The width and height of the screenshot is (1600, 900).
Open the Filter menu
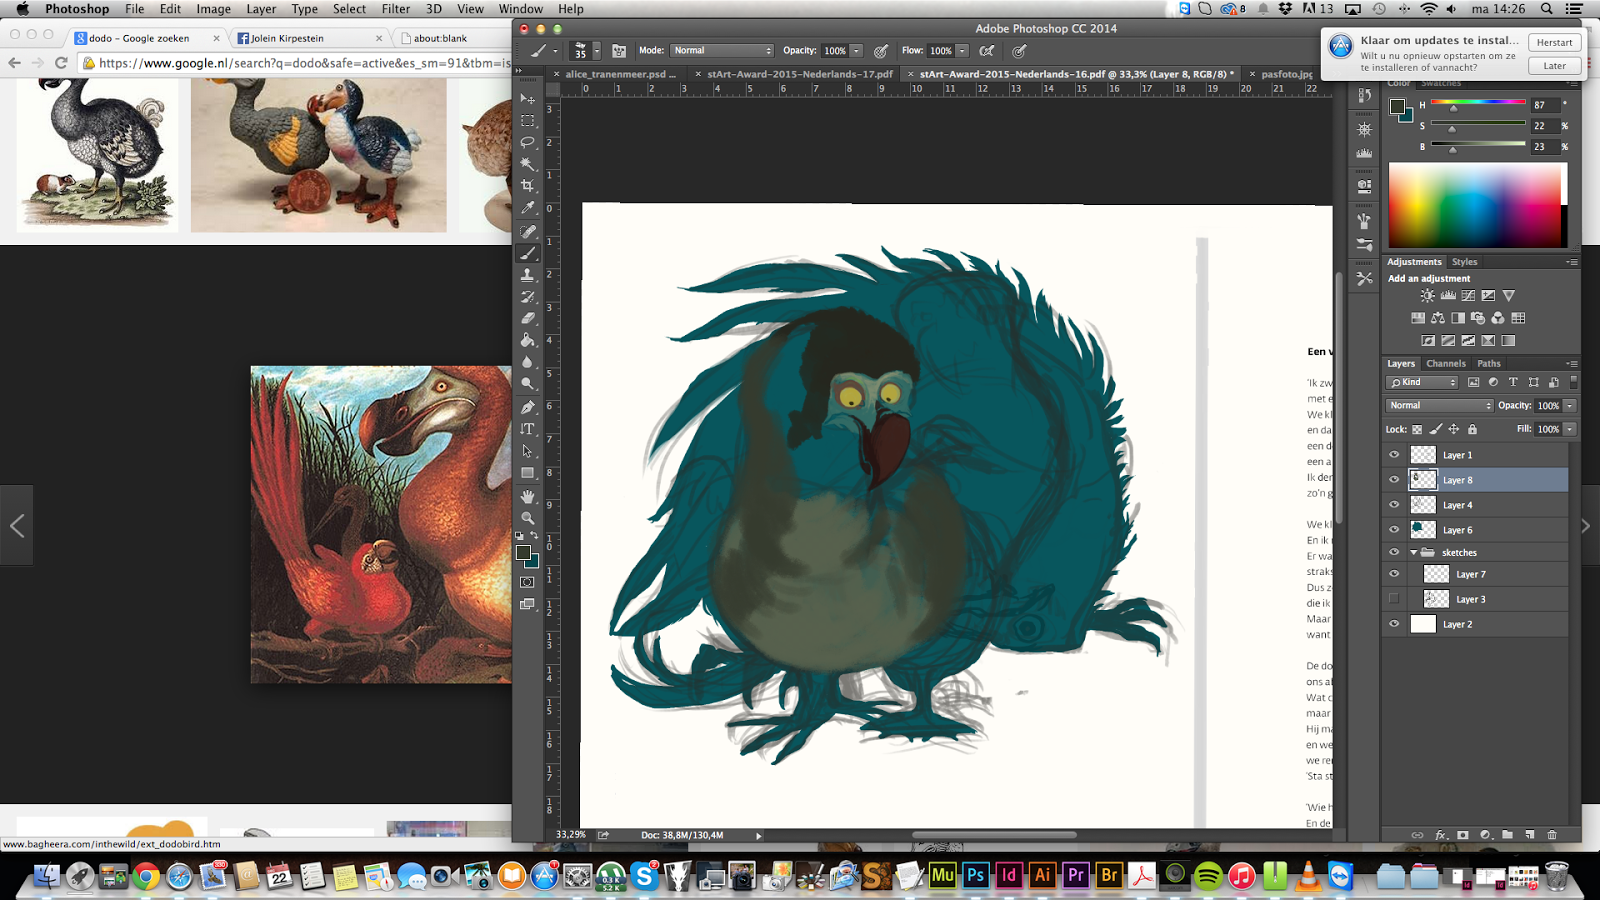(396, 9)
